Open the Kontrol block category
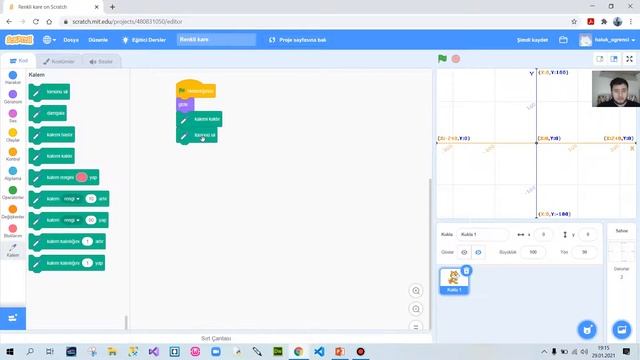This screenshot has width=640, height=360. pyautogui.click(x=13, y=154)
